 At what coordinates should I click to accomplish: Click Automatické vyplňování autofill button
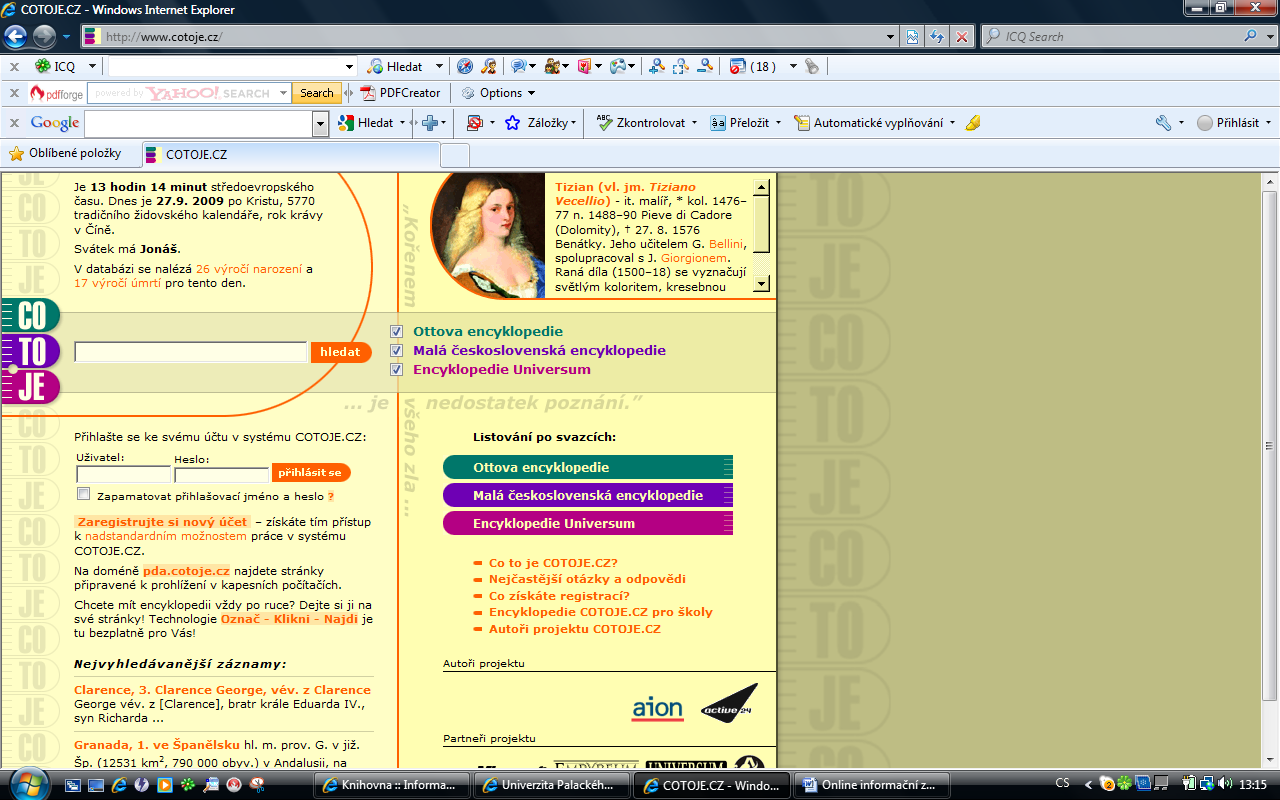click(x=868, y=123)
